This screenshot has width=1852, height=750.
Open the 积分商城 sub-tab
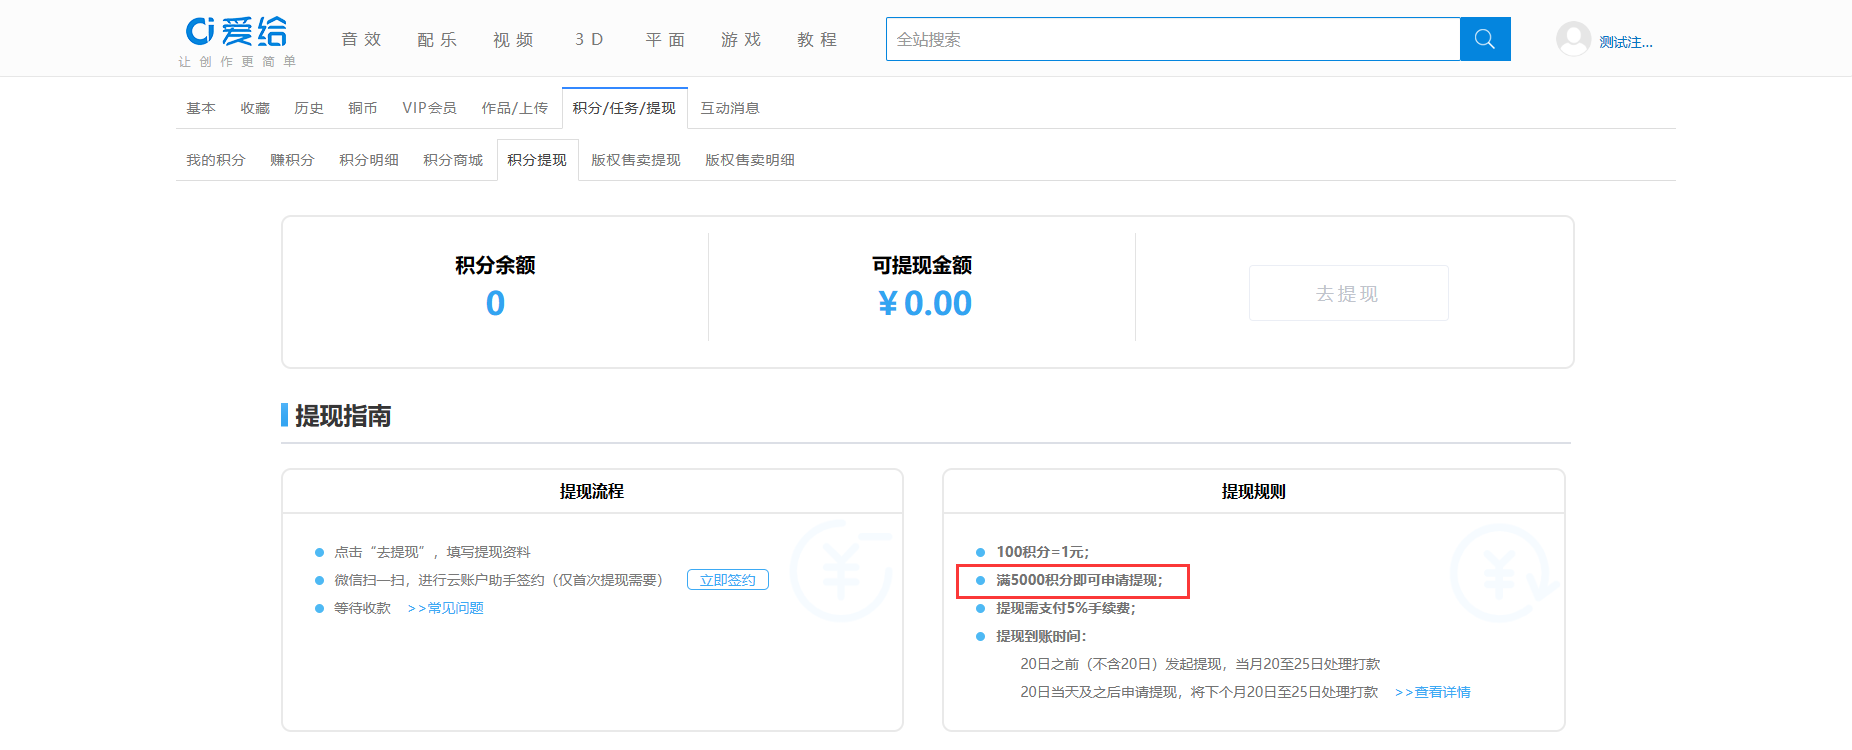tap(453, 160)
